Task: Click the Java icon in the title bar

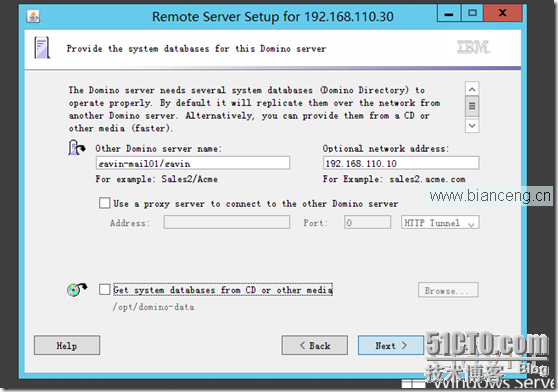Action: coord(33,16)
